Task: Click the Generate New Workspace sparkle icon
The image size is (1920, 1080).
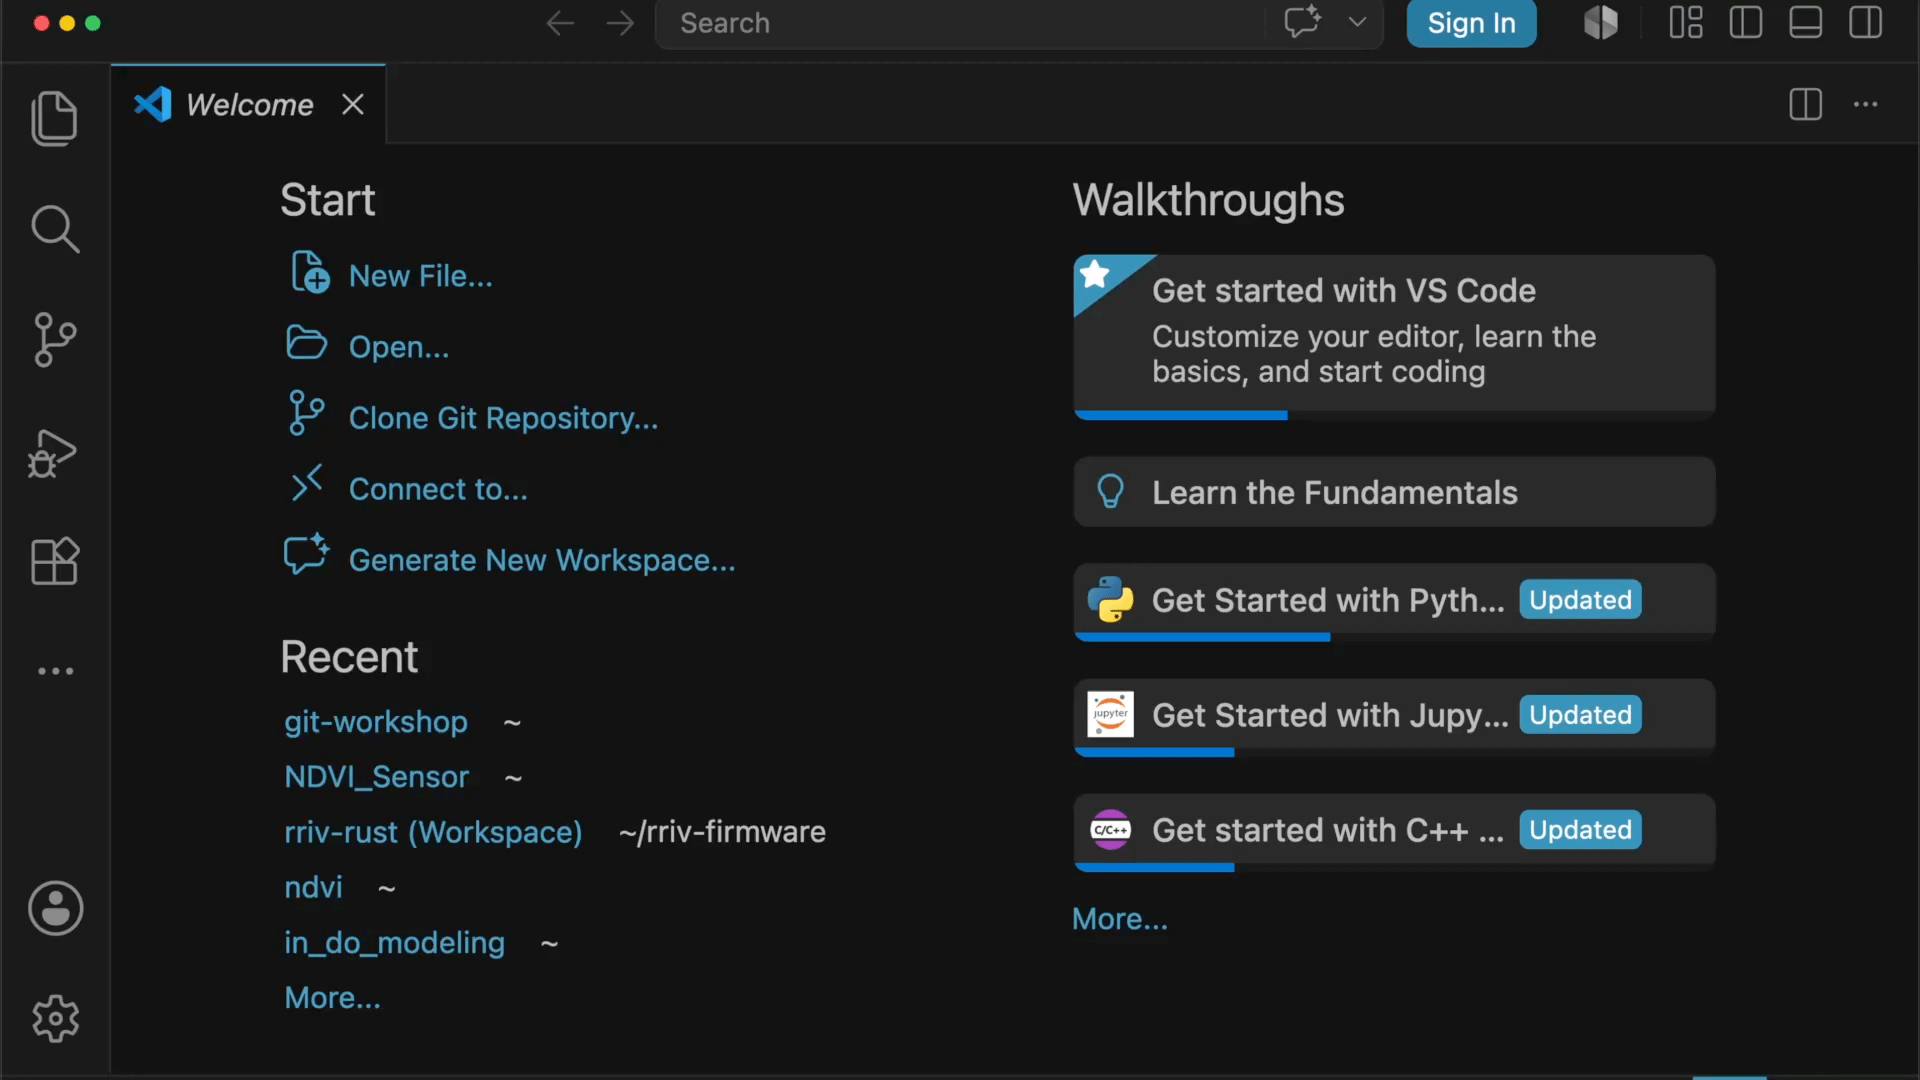Action: [306, 554]
